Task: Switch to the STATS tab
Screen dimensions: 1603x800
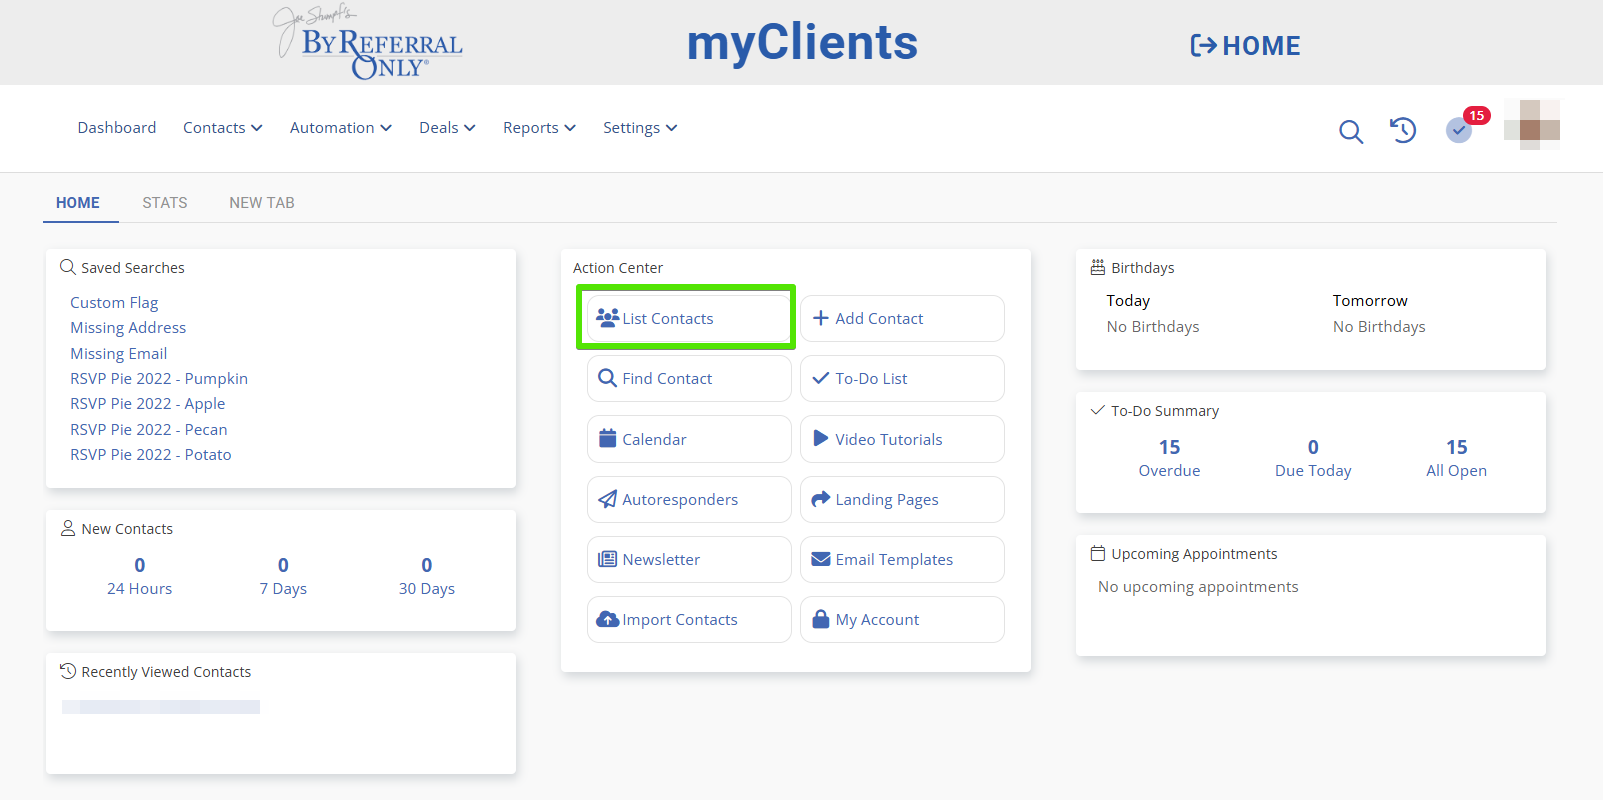Action: coord(165,203)
